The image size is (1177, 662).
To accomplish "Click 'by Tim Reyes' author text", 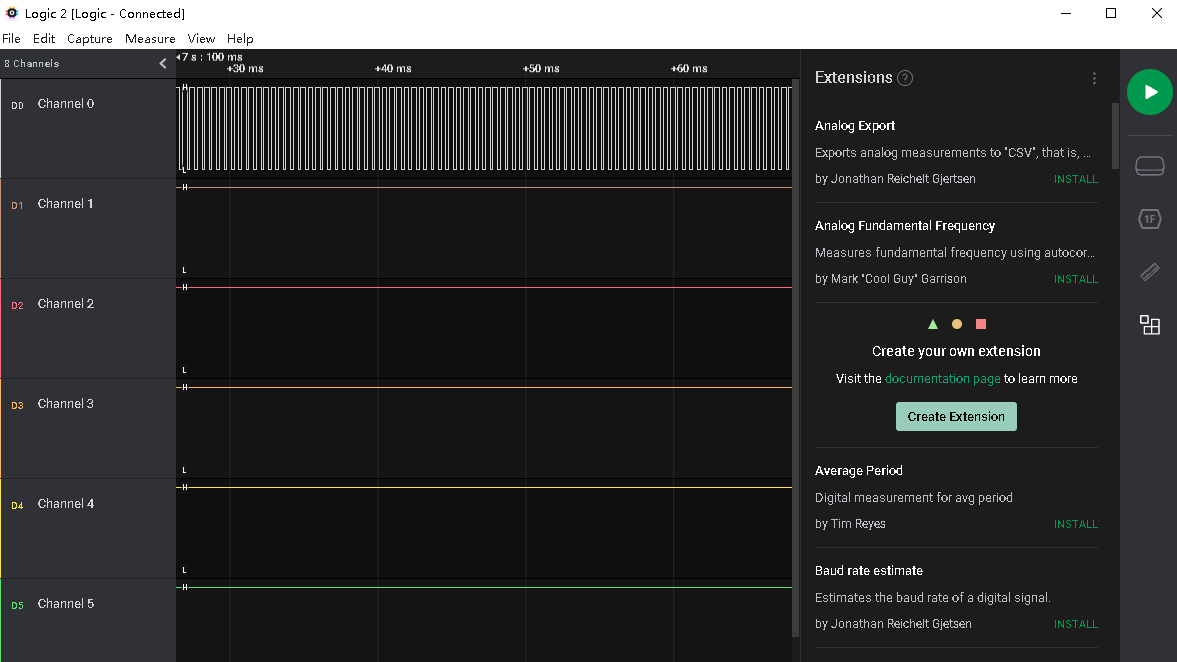I will pyautogui.click(x=850, y=524).
